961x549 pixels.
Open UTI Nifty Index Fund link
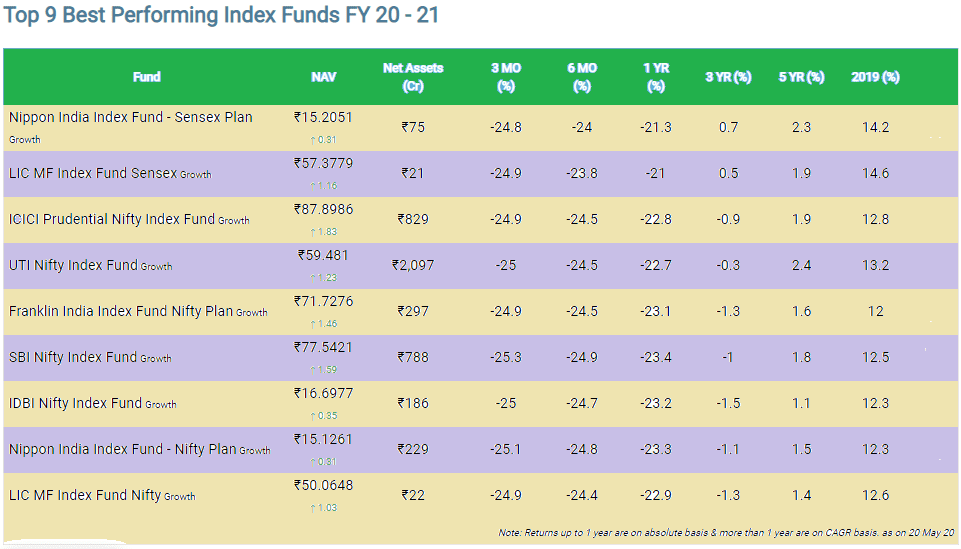(73, 265)
